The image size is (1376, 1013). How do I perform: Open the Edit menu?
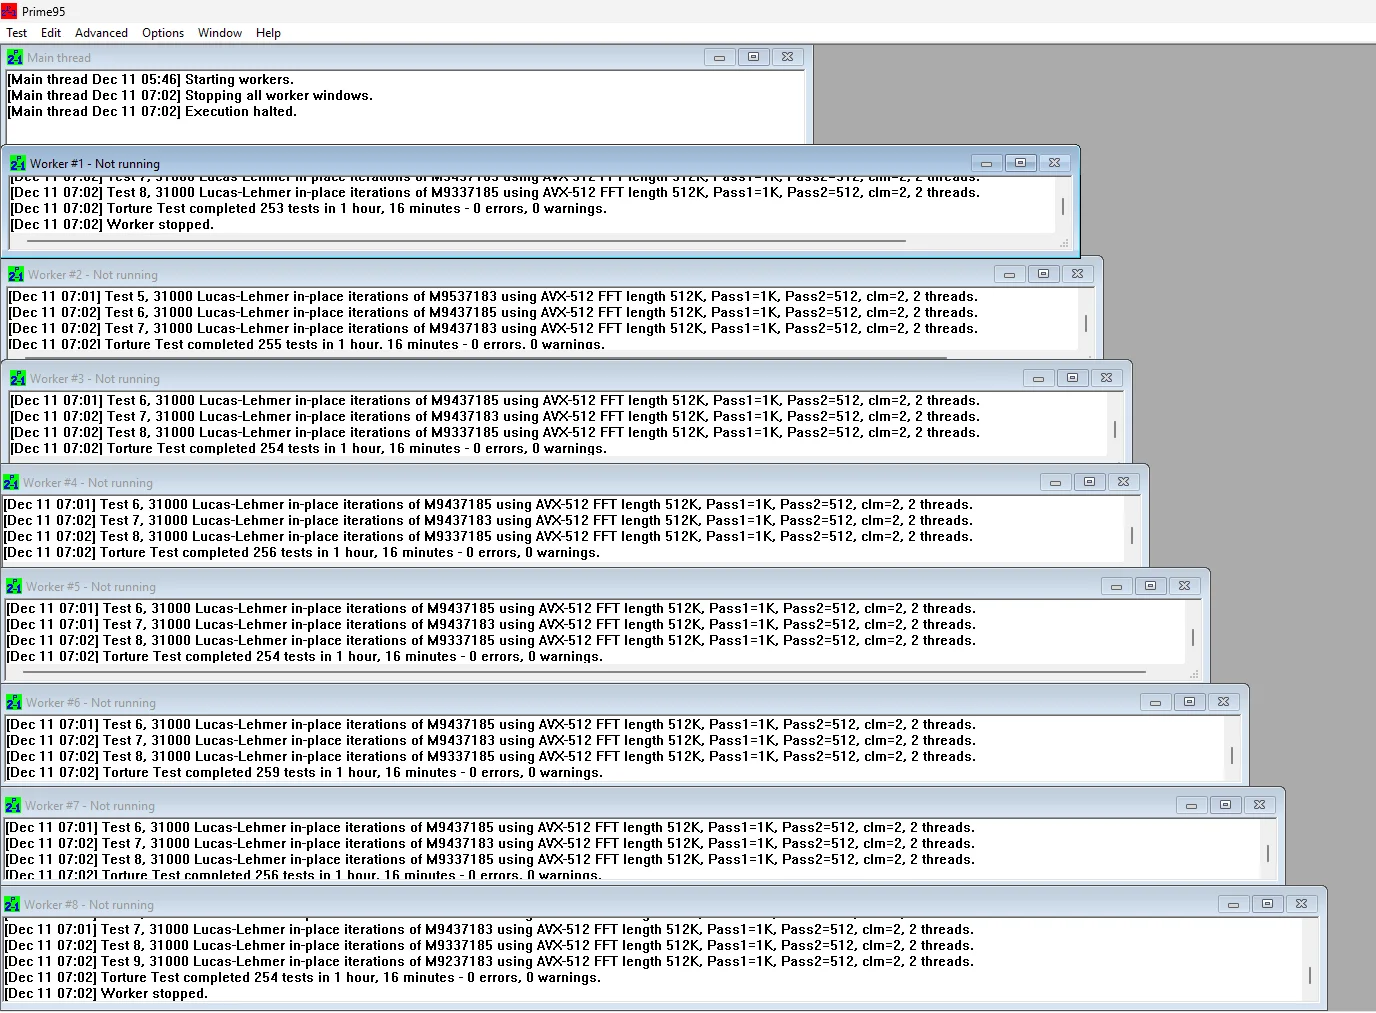click(x=51, y=33)
